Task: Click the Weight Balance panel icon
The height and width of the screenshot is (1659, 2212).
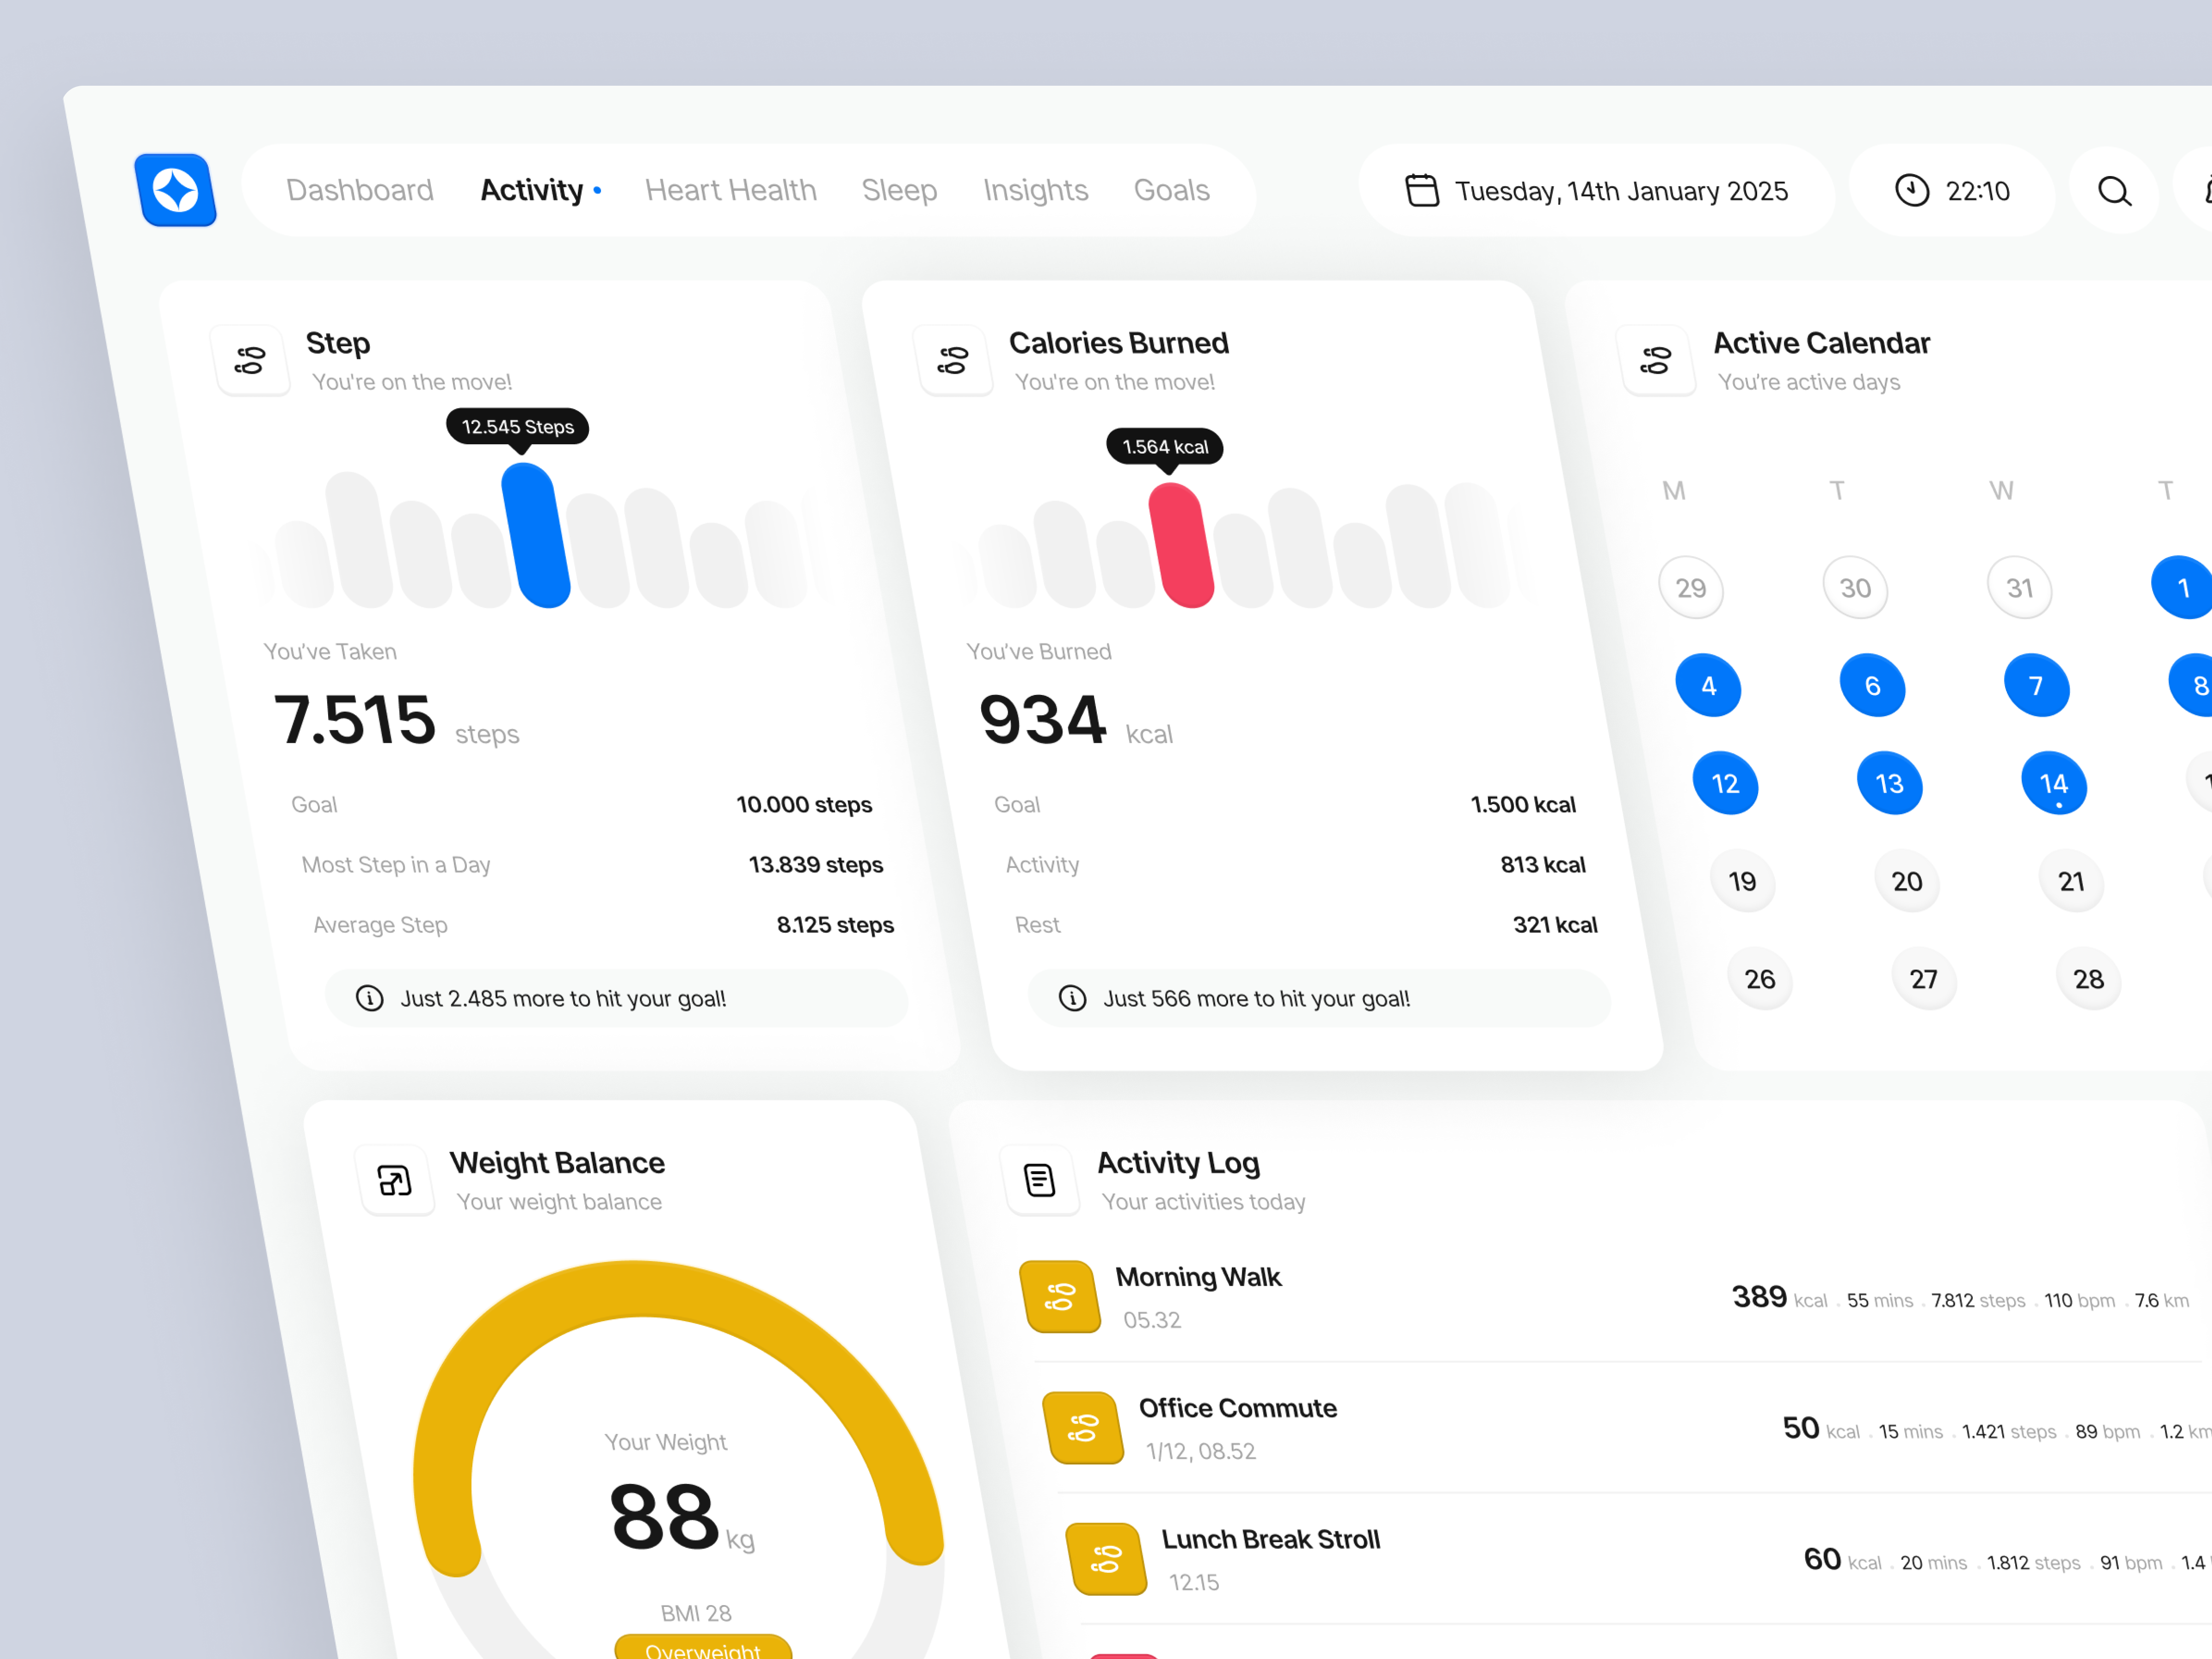Action: click(395, 1180)
